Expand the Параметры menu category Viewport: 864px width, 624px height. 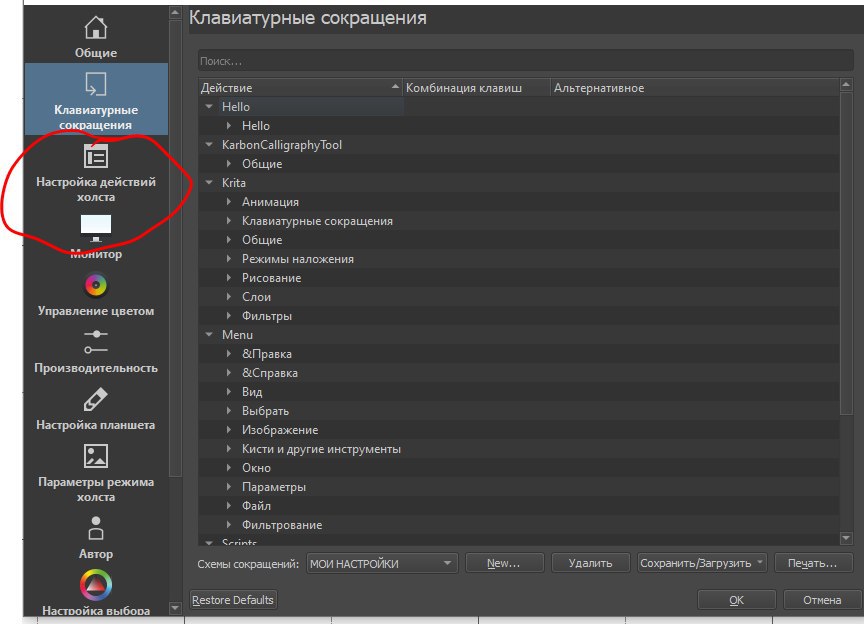tap(229, 487)
